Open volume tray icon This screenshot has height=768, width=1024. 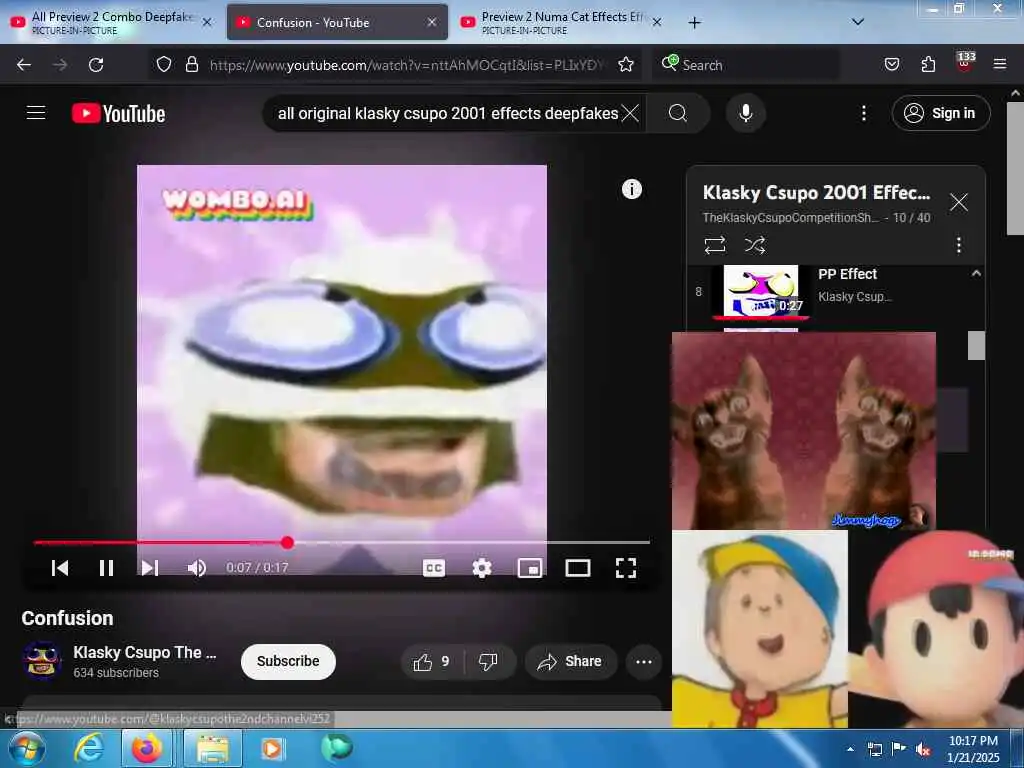point(923,750)
